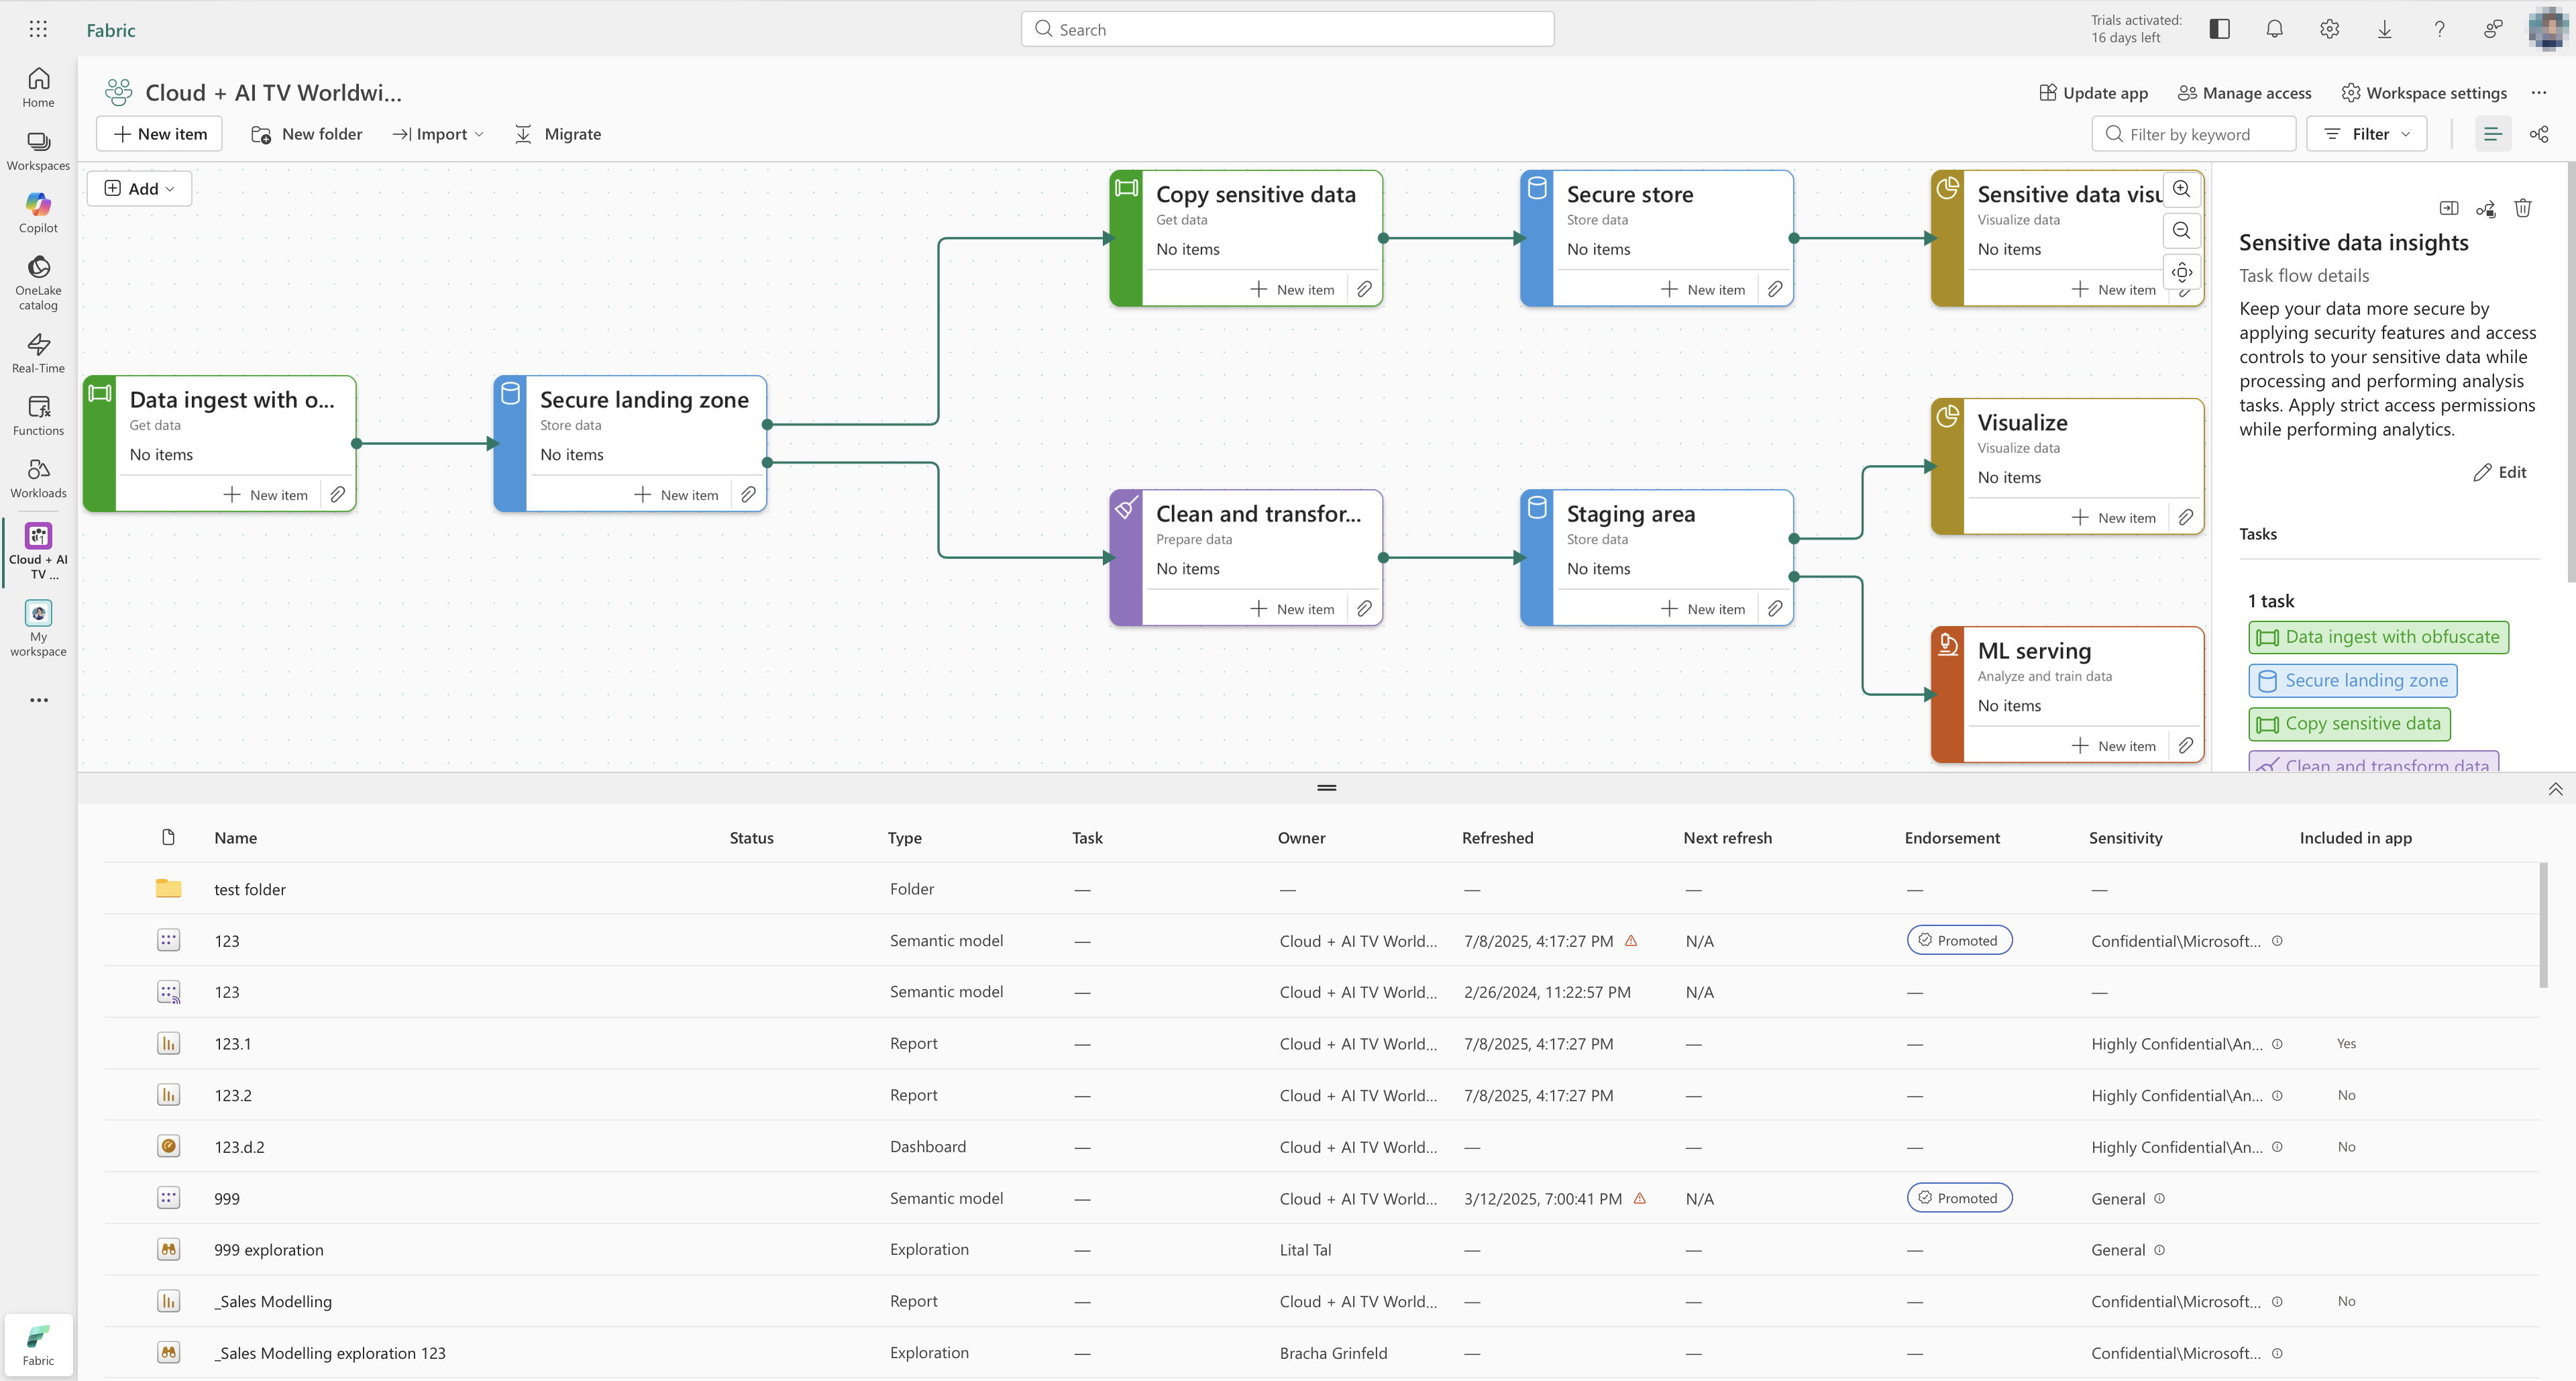This screenshot has height=1381, width=2576.
Task: Click the top Search box
Action: 1287,29
